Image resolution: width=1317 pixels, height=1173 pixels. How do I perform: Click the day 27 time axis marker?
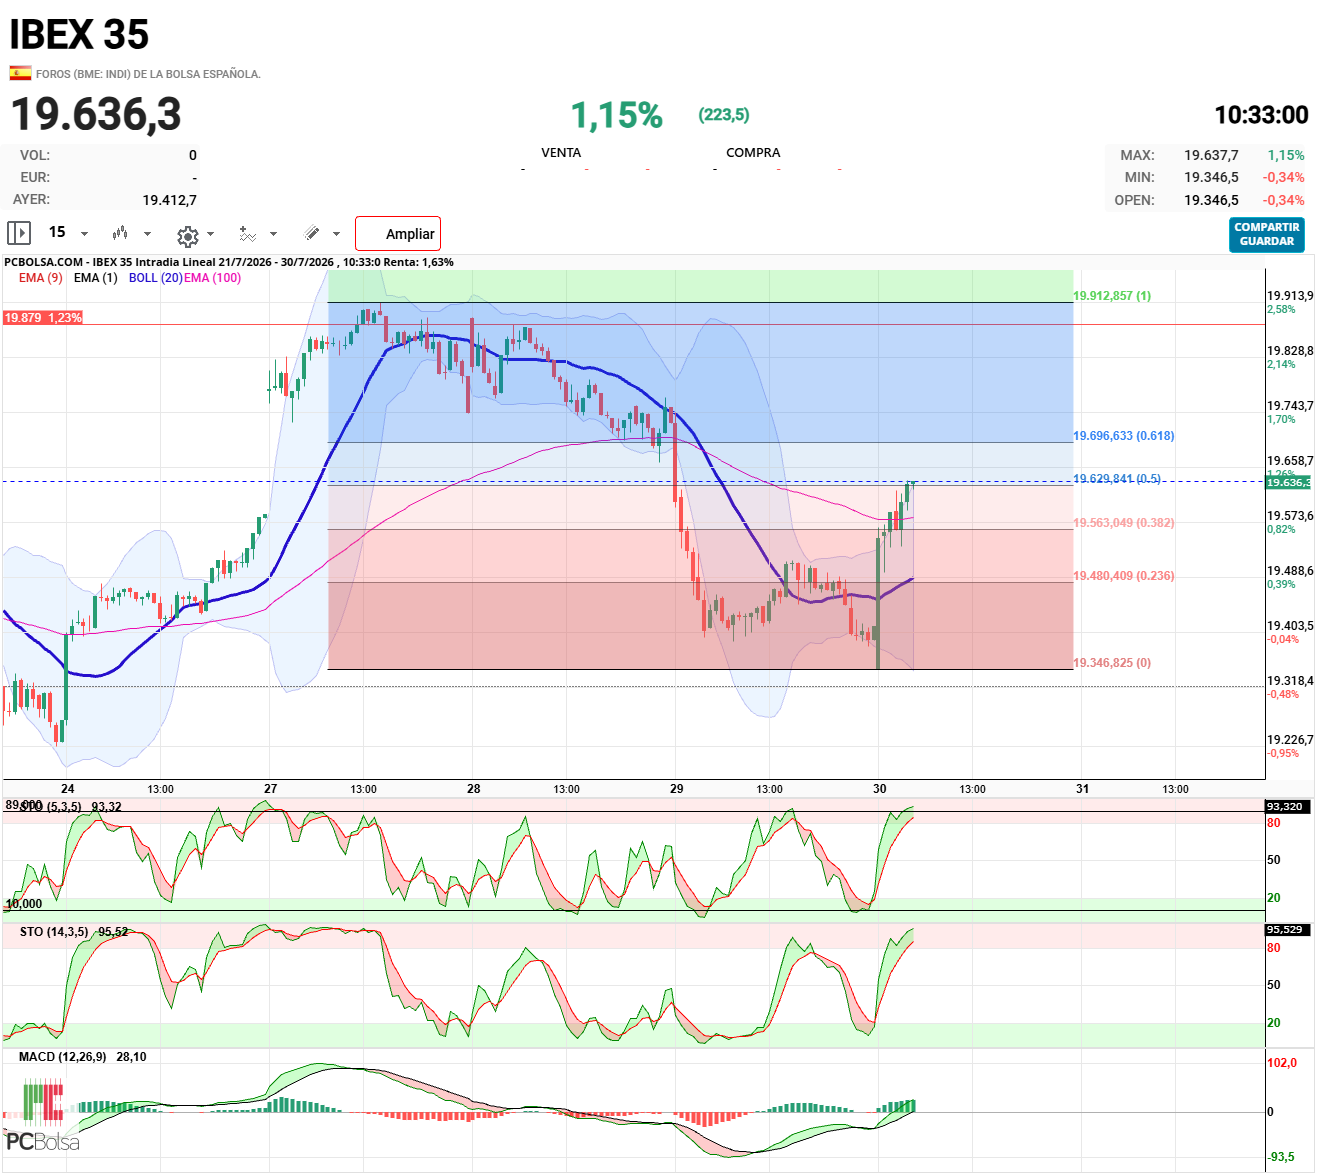pos(271,789)
